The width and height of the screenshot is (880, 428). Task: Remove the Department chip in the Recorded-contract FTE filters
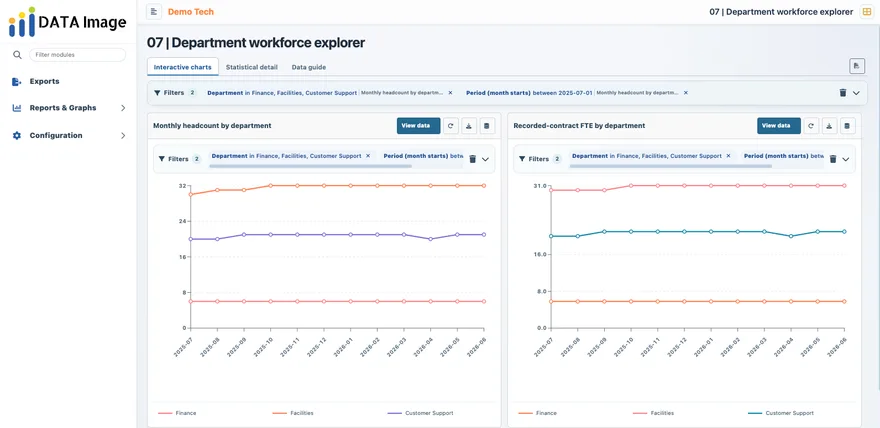[728, 156]
